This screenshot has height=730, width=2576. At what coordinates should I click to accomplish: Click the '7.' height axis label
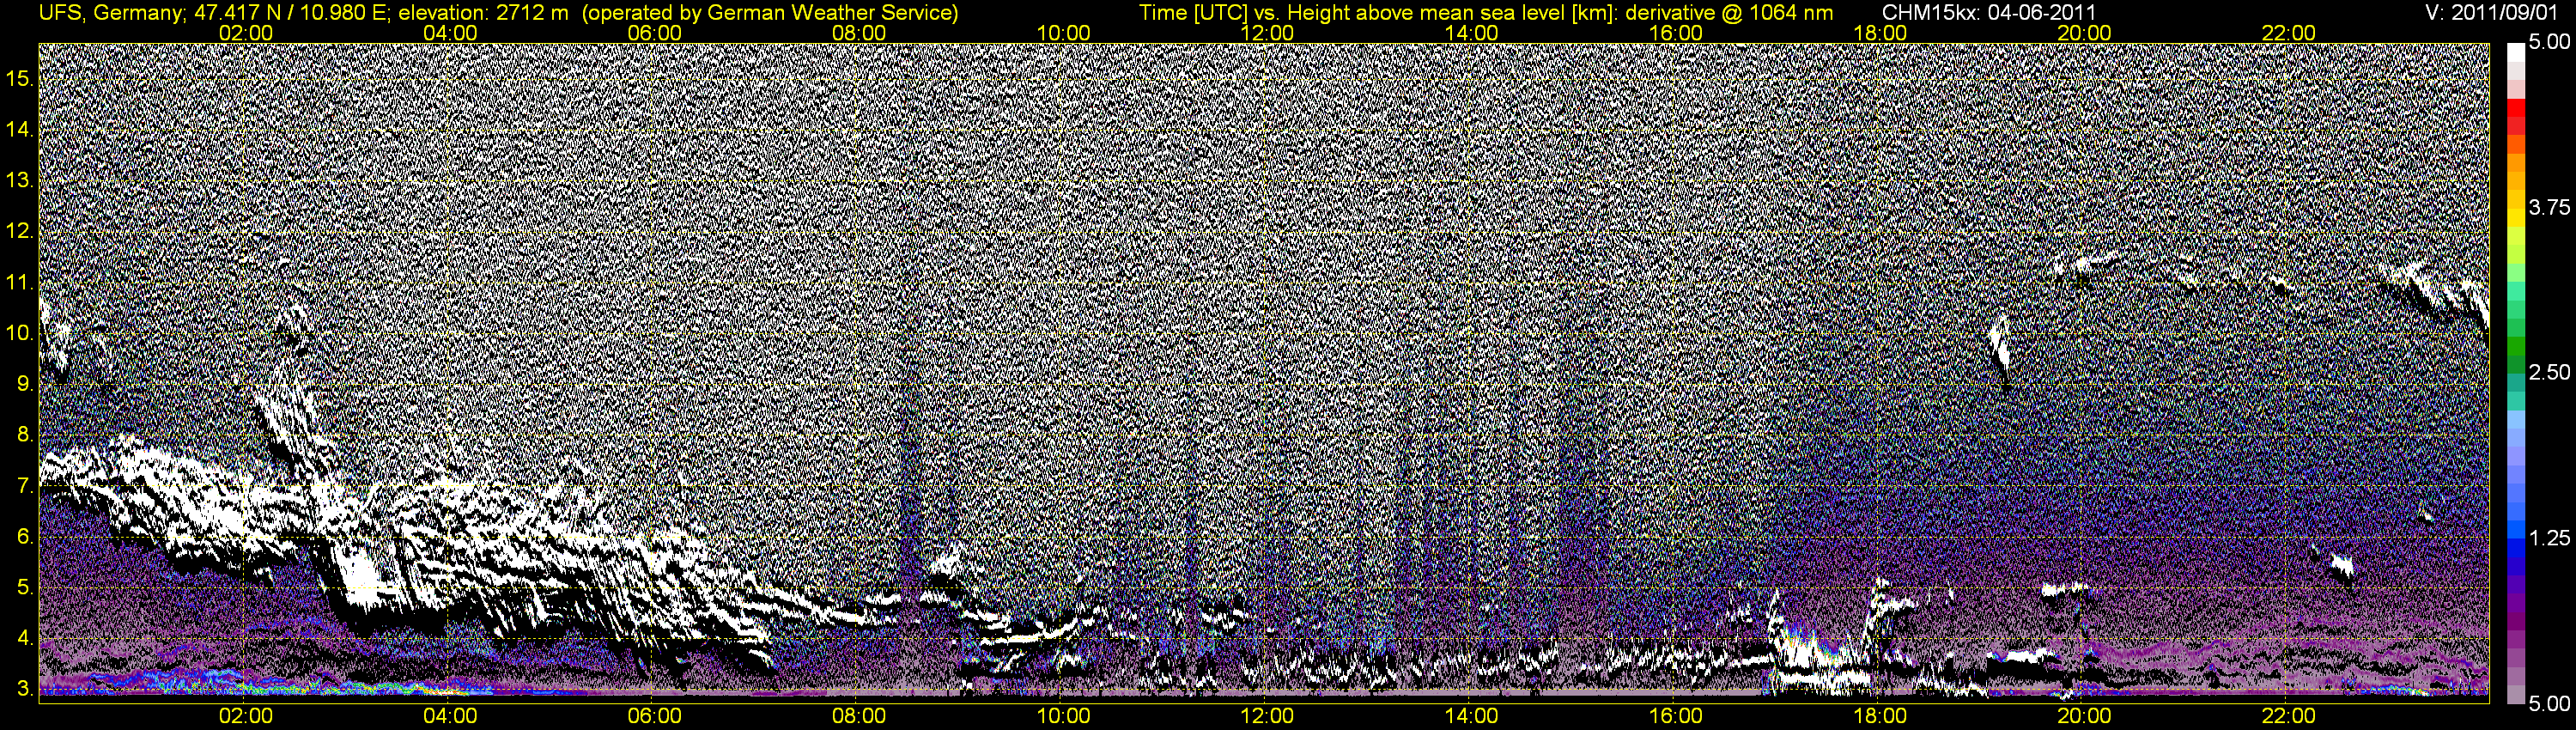click(x=26, y=486)
